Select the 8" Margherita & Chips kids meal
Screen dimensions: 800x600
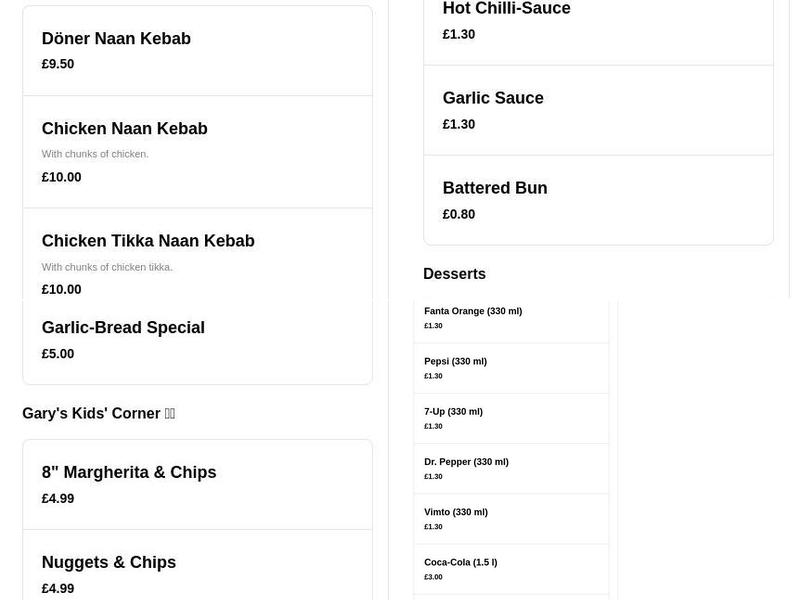tap(129, 472)
